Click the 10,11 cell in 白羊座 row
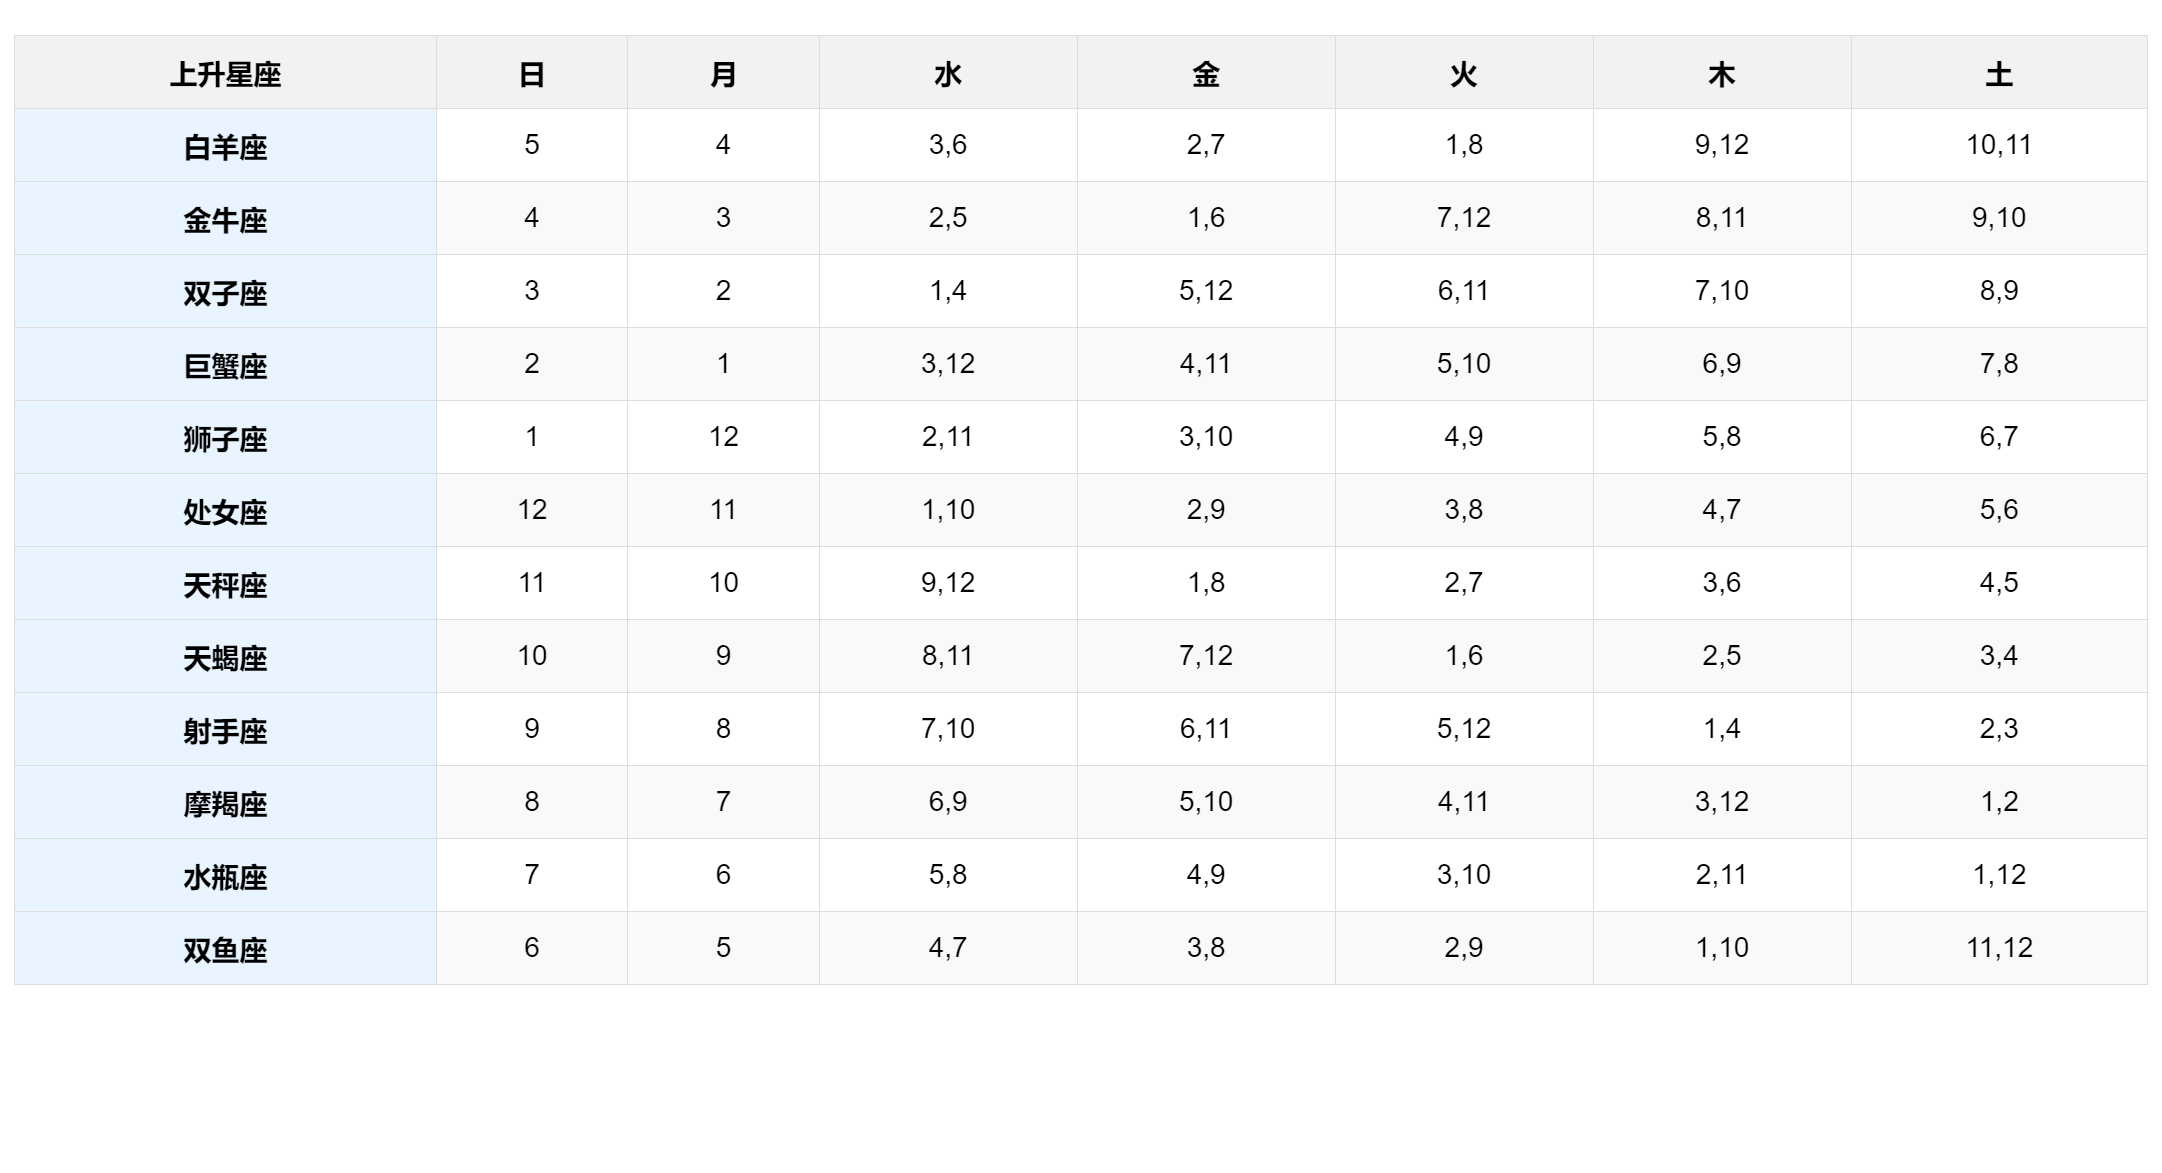Screen dimensions: 2162x1173 click(x=1999, y=146)
